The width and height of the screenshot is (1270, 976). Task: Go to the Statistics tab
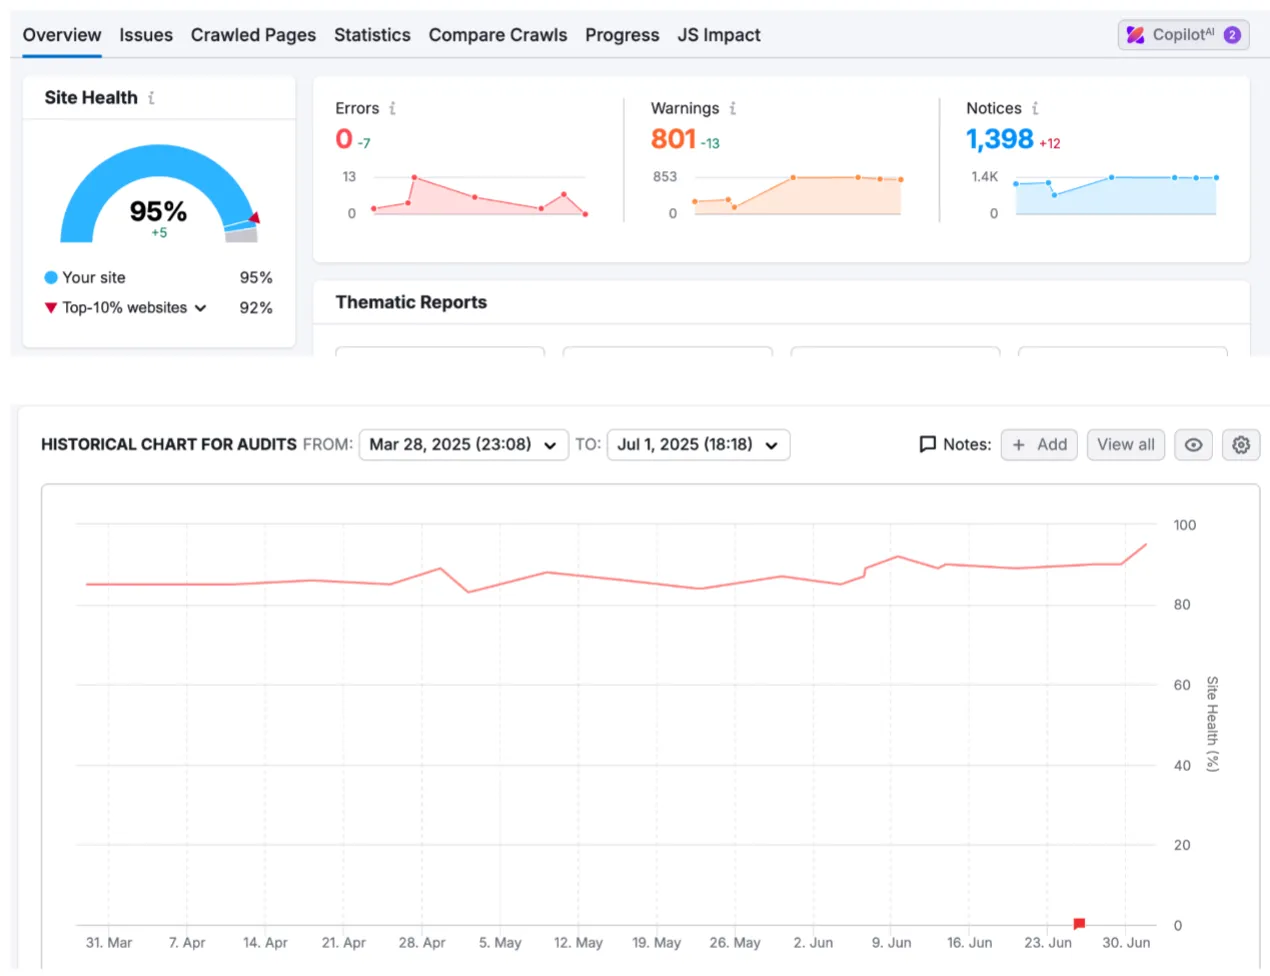click(372, 35)
